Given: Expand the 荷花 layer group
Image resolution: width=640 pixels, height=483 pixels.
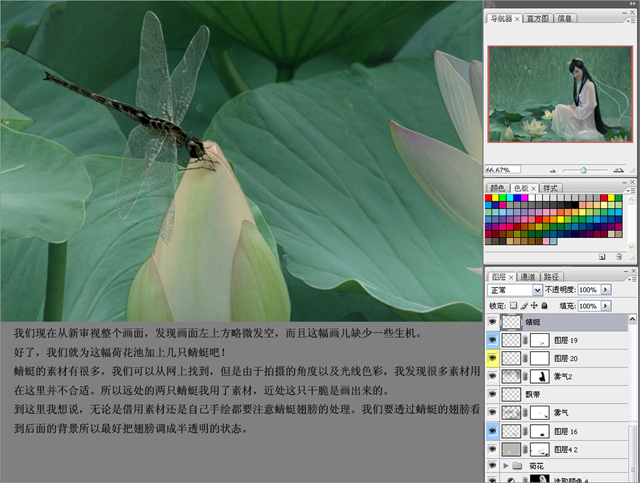Looking at the screenshot, I should [x=506, y=465].
